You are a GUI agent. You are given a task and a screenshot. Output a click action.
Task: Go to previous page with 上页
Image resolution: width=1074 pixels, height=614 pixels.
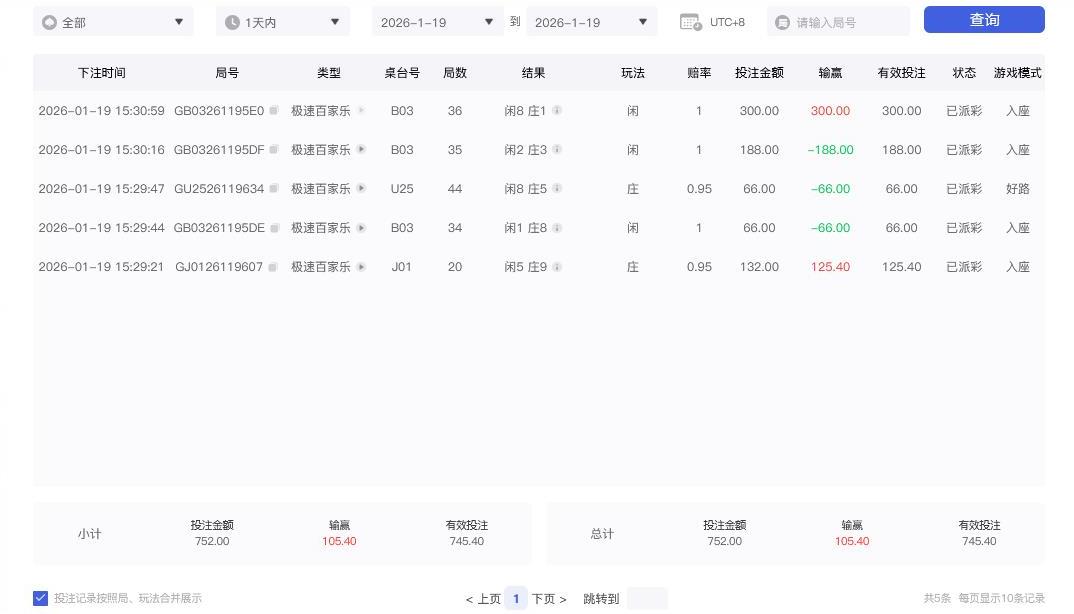pyautogui.click(x=483, y=599)
